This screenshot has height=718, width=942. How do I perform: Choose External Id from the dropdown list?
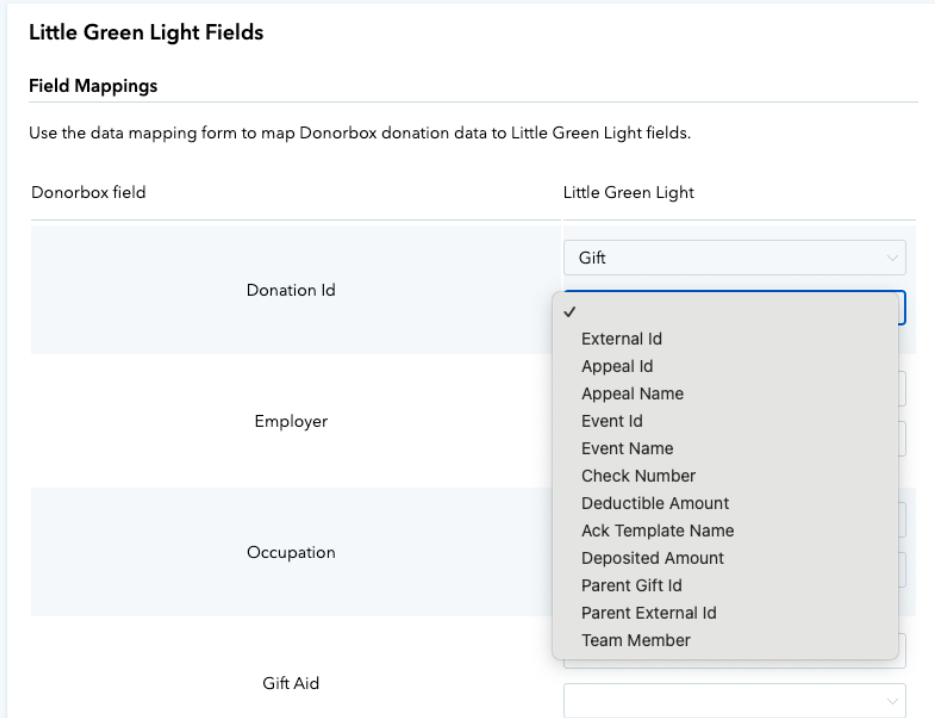click(725, 339)
